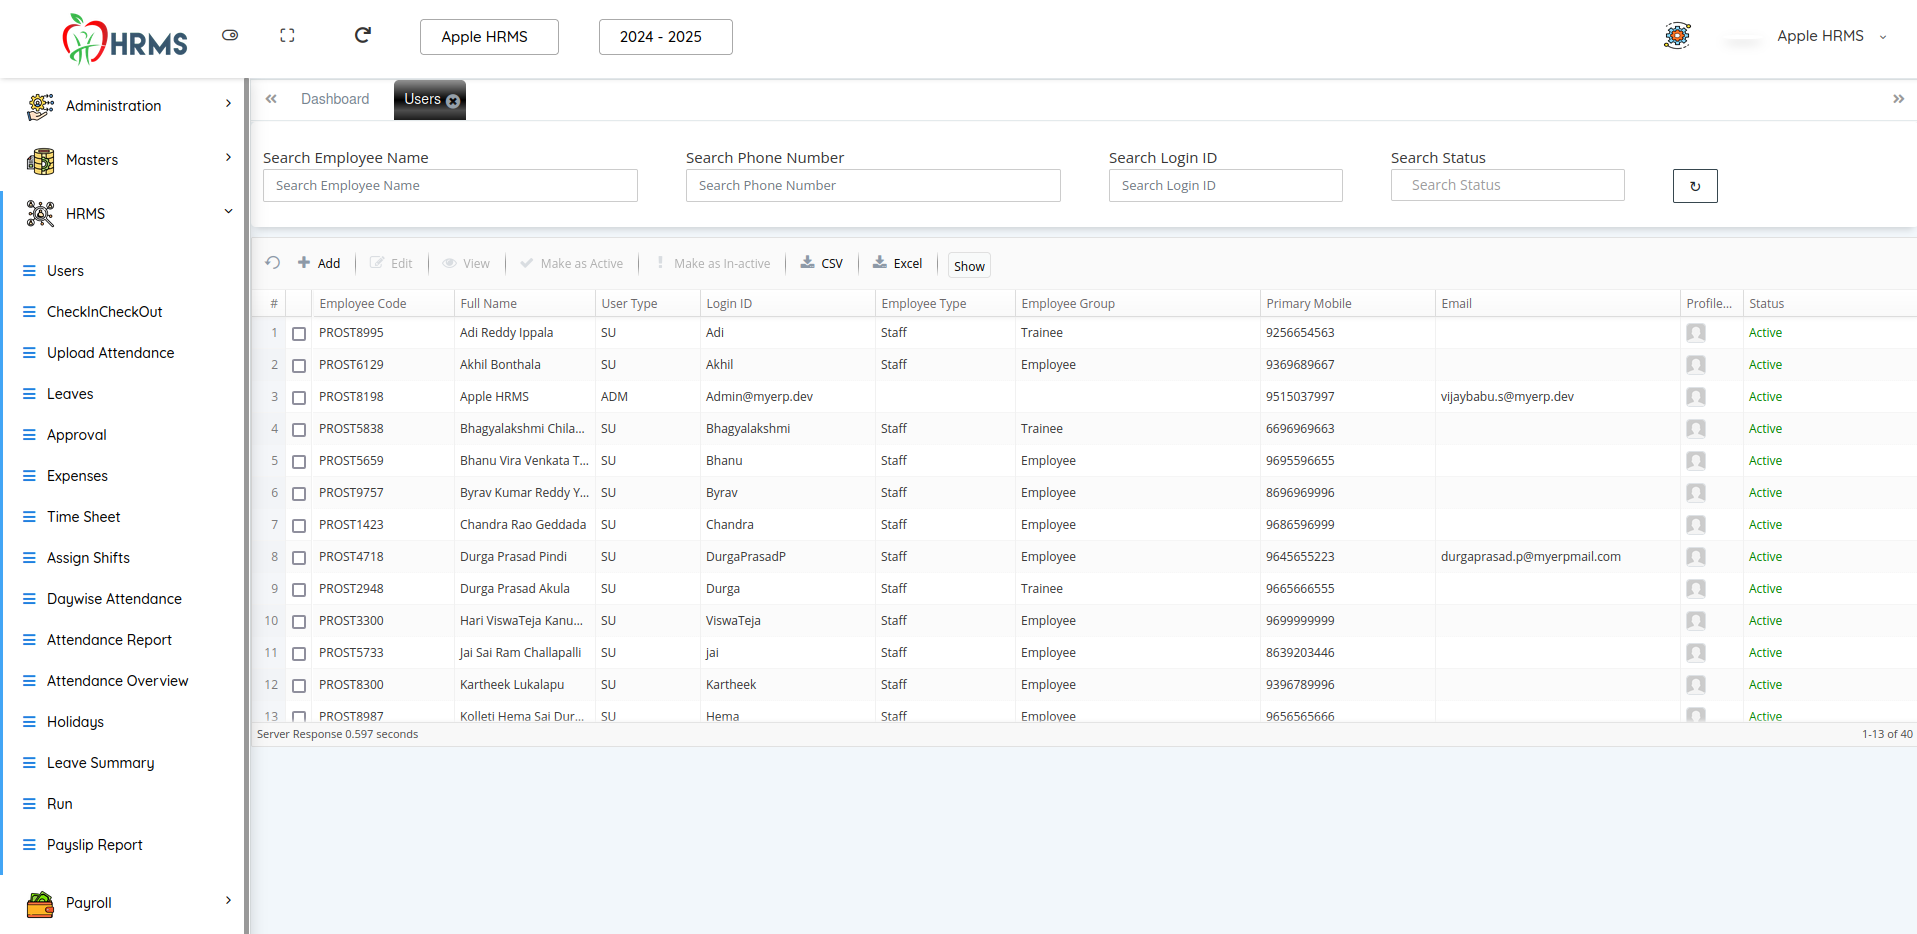This screenshot has width=1917, height=934.
Task: Open the Search Status dropdown
Action: point(1507,185)
